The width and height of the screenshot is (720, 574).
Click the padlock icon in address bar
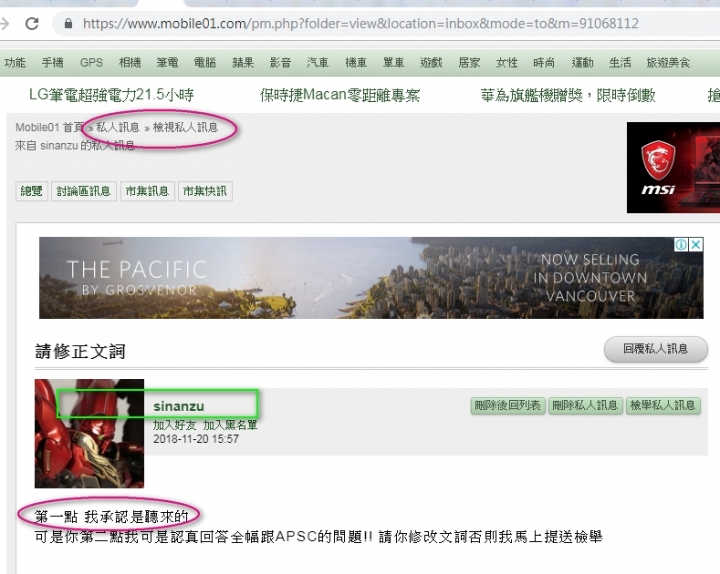pyautogui.click(x=68, y=23)
